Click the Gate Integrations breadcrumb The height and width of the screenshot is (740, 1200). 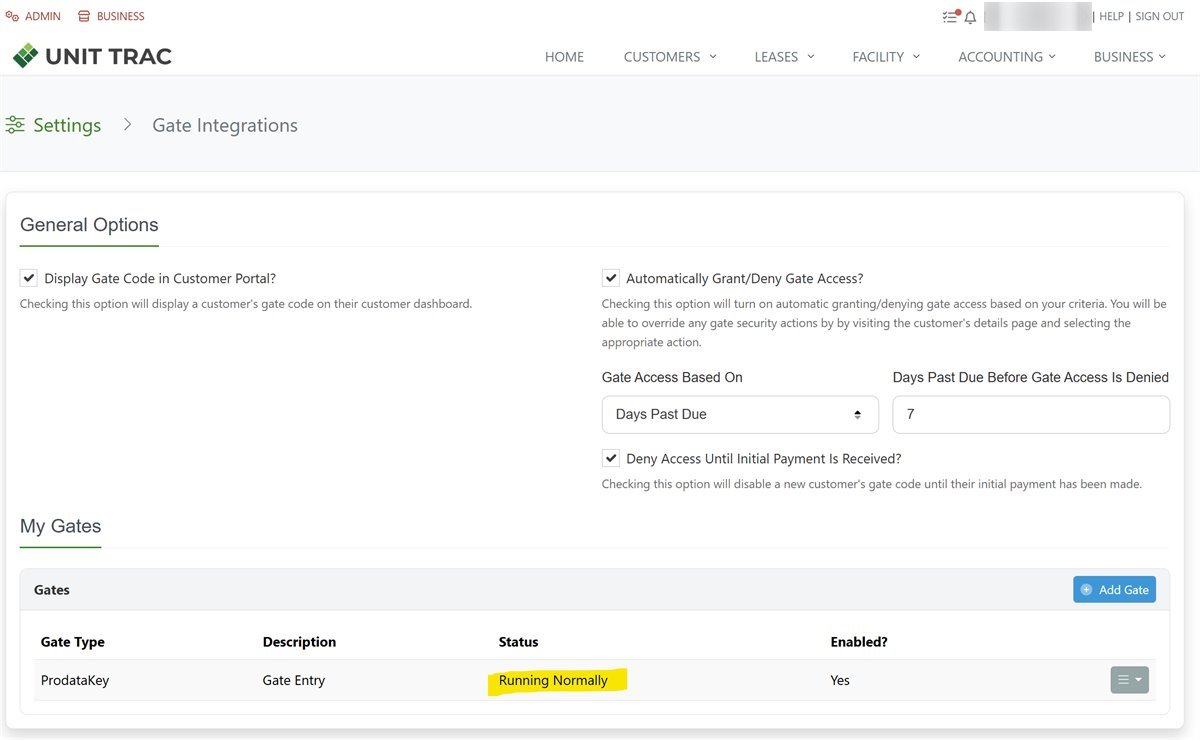[x=225, y=125]
